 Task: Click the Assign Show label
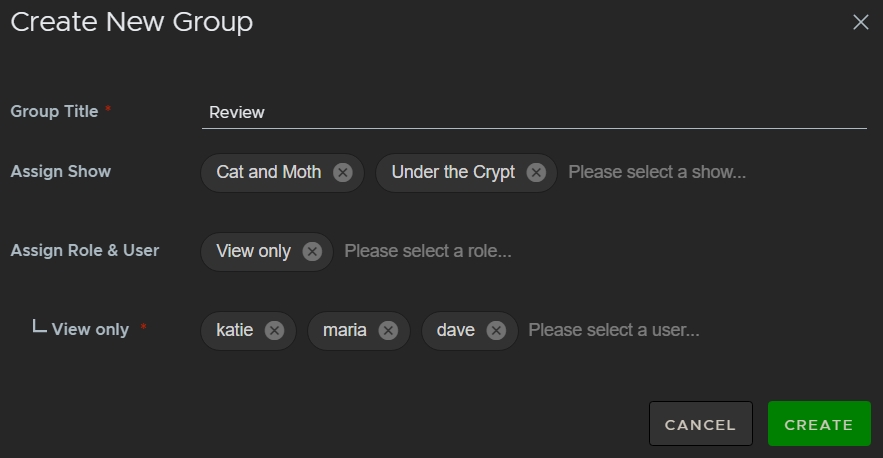(61, 171)
